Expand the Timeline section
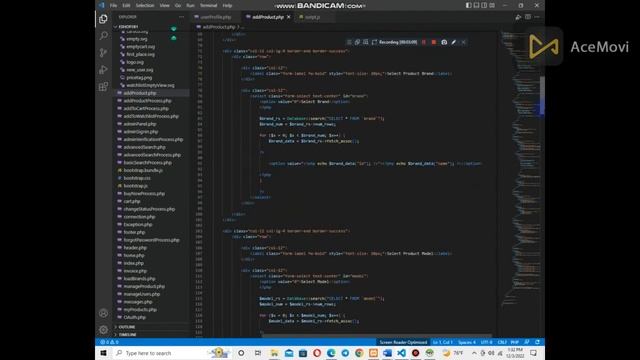The width and height of the screenshot is (640, 360). pyautogui.click(x=127, y=335)
